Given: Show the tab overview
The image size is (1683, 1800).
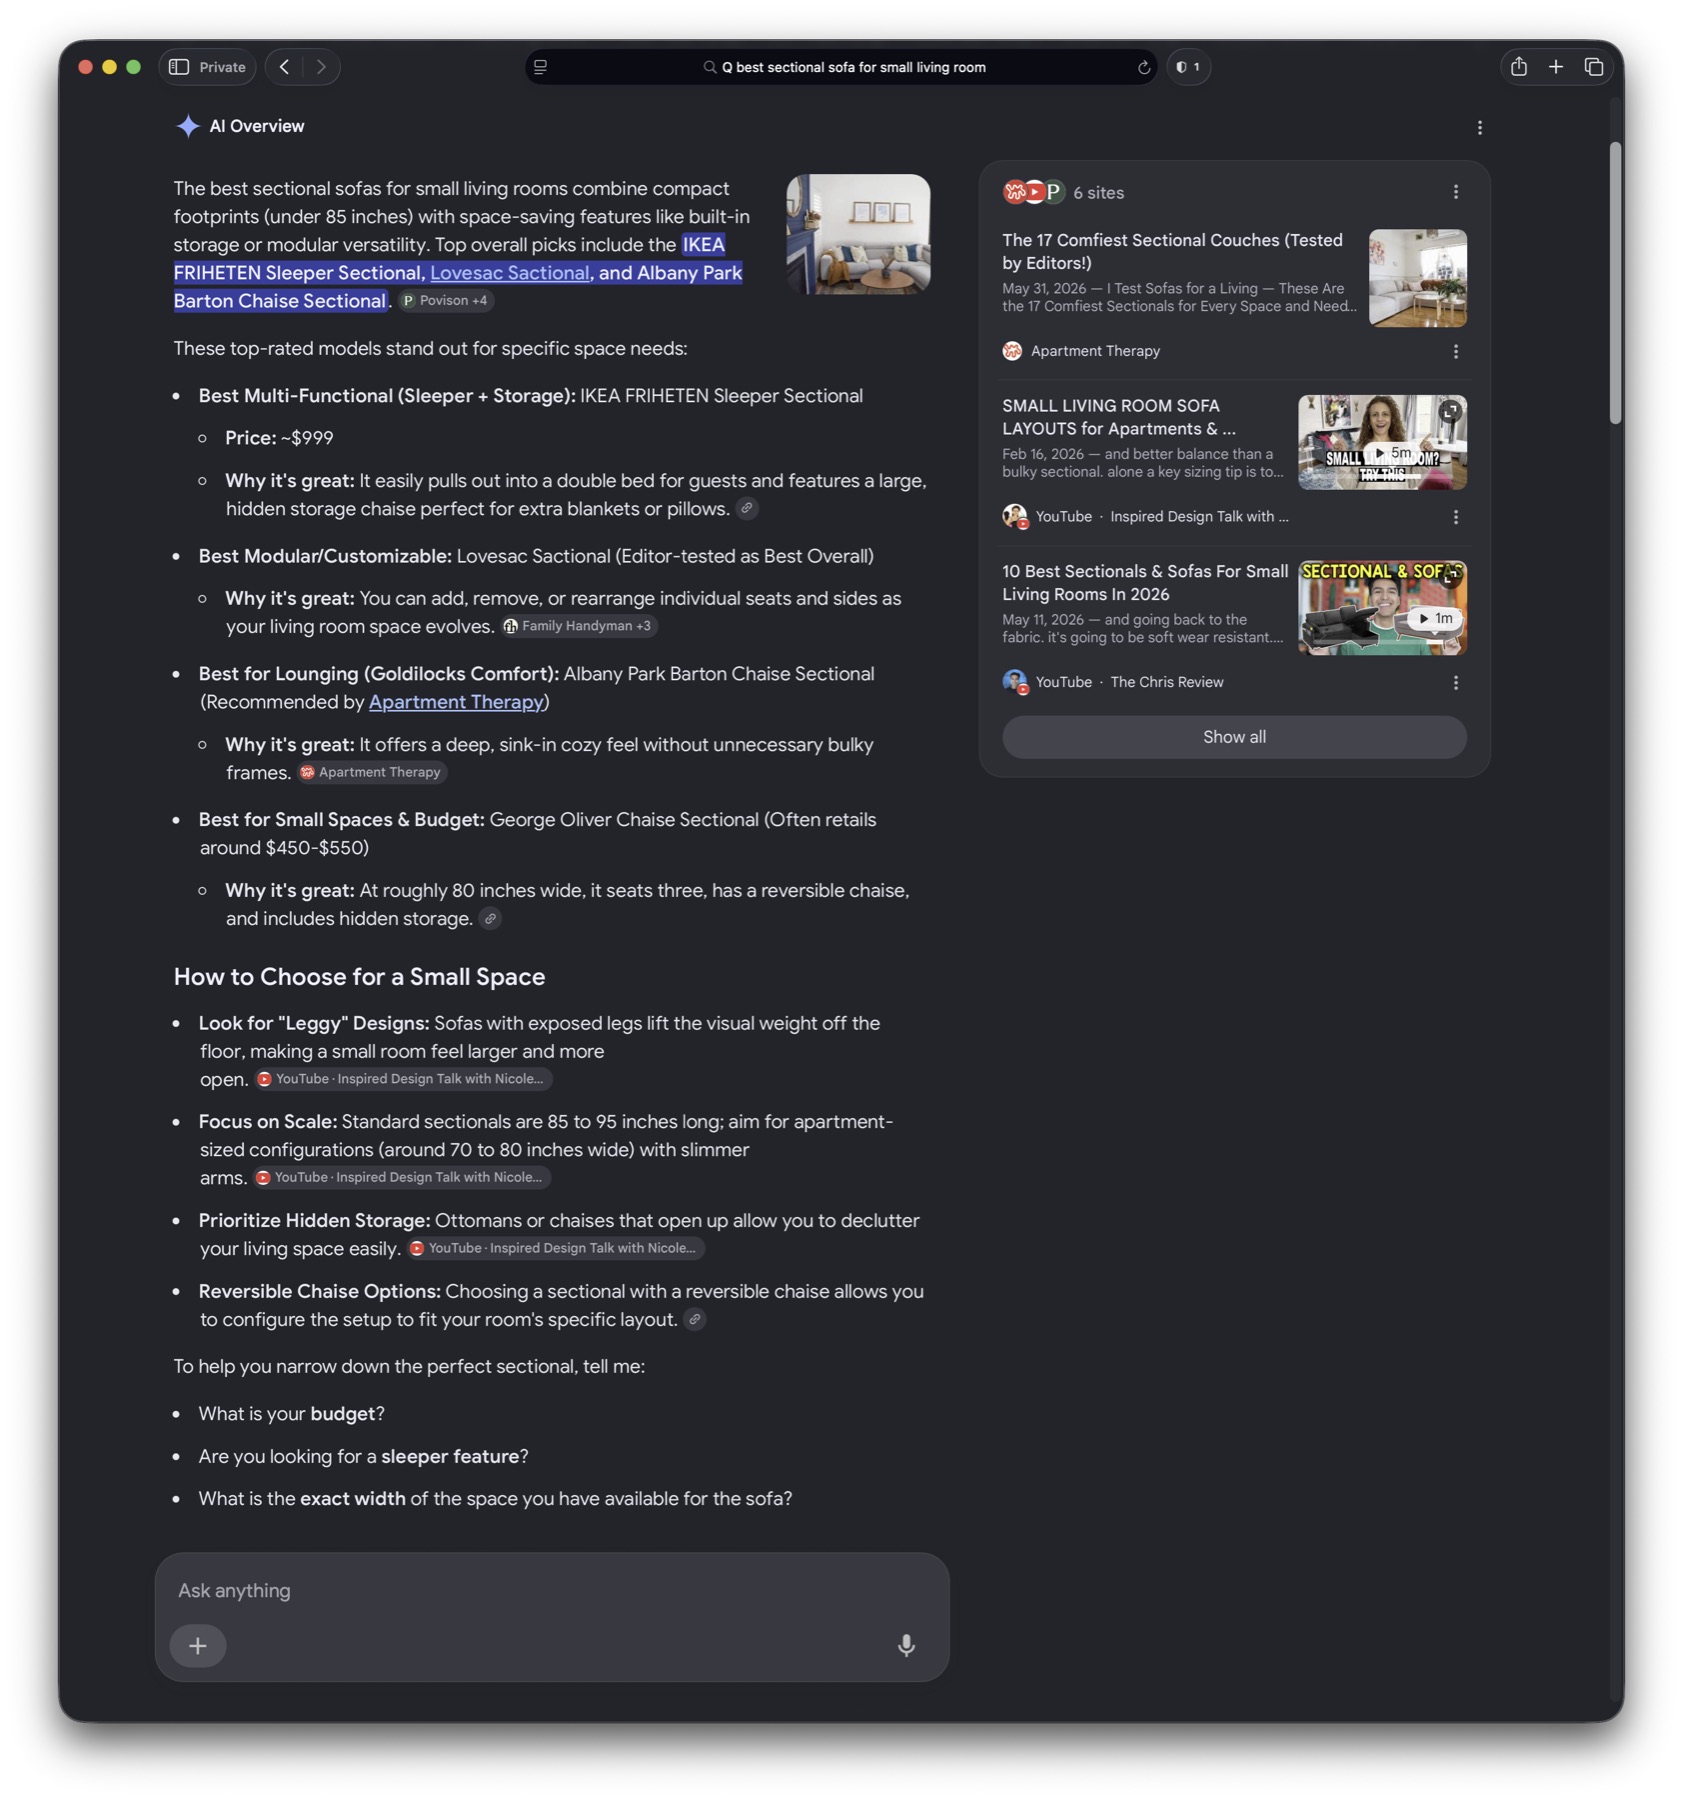Looking at the screenshot, I should point(1594,67).
